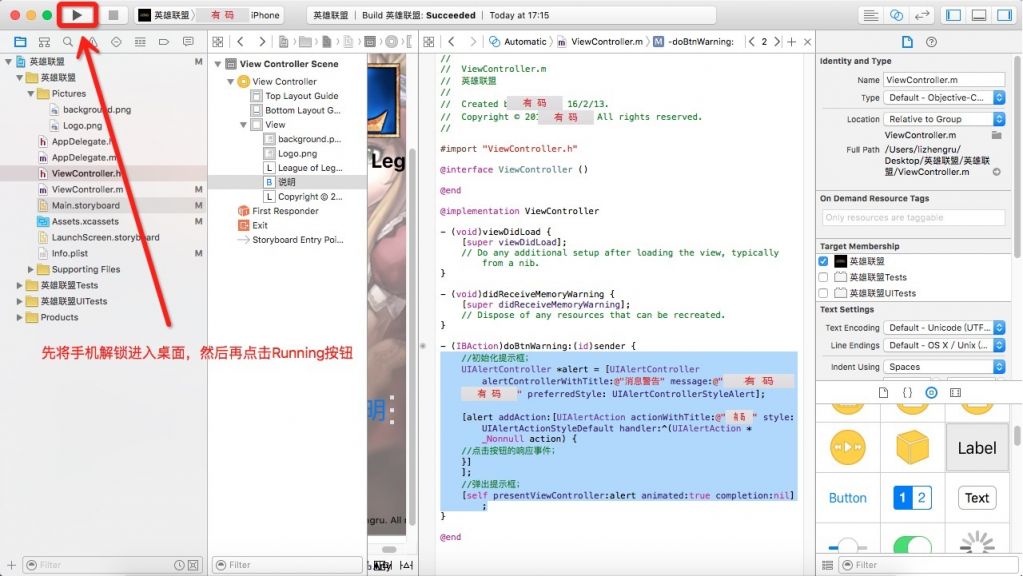Viewport: 1023px width, 576px height.
Task: Hide the Utilities pane
Action: point(1003,15)
